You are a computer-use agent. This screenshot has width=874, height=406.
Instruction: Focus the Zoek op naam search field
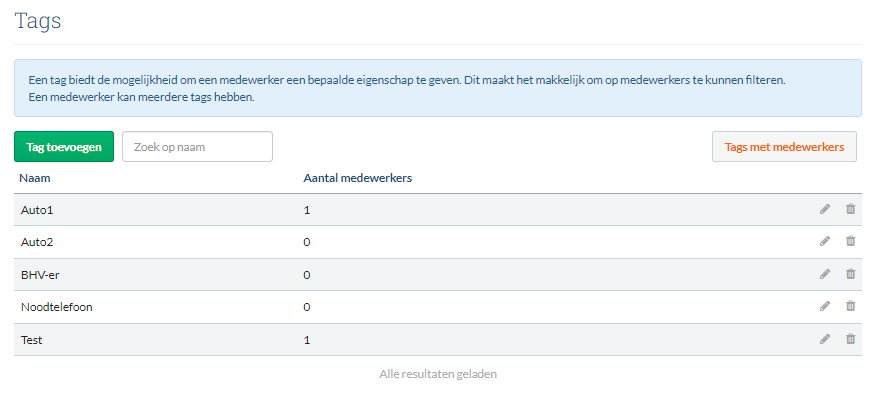coord(197,147)
